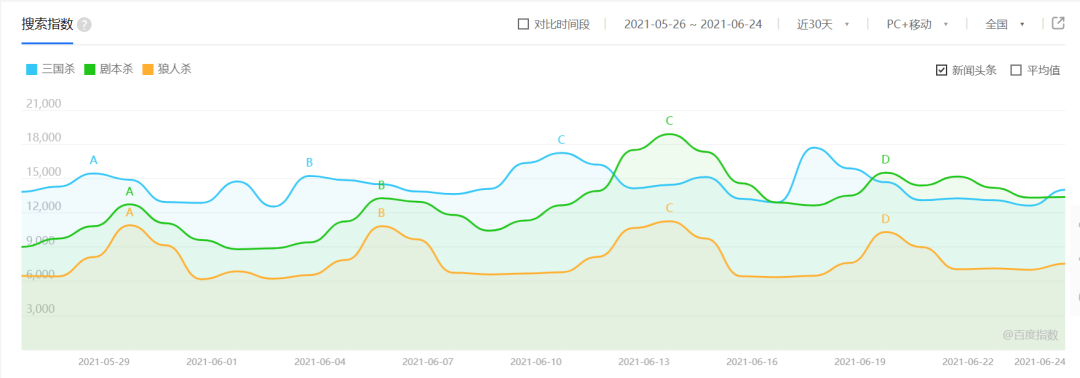Toggle the 三国杀 blue legend swatch

[32, 70]
